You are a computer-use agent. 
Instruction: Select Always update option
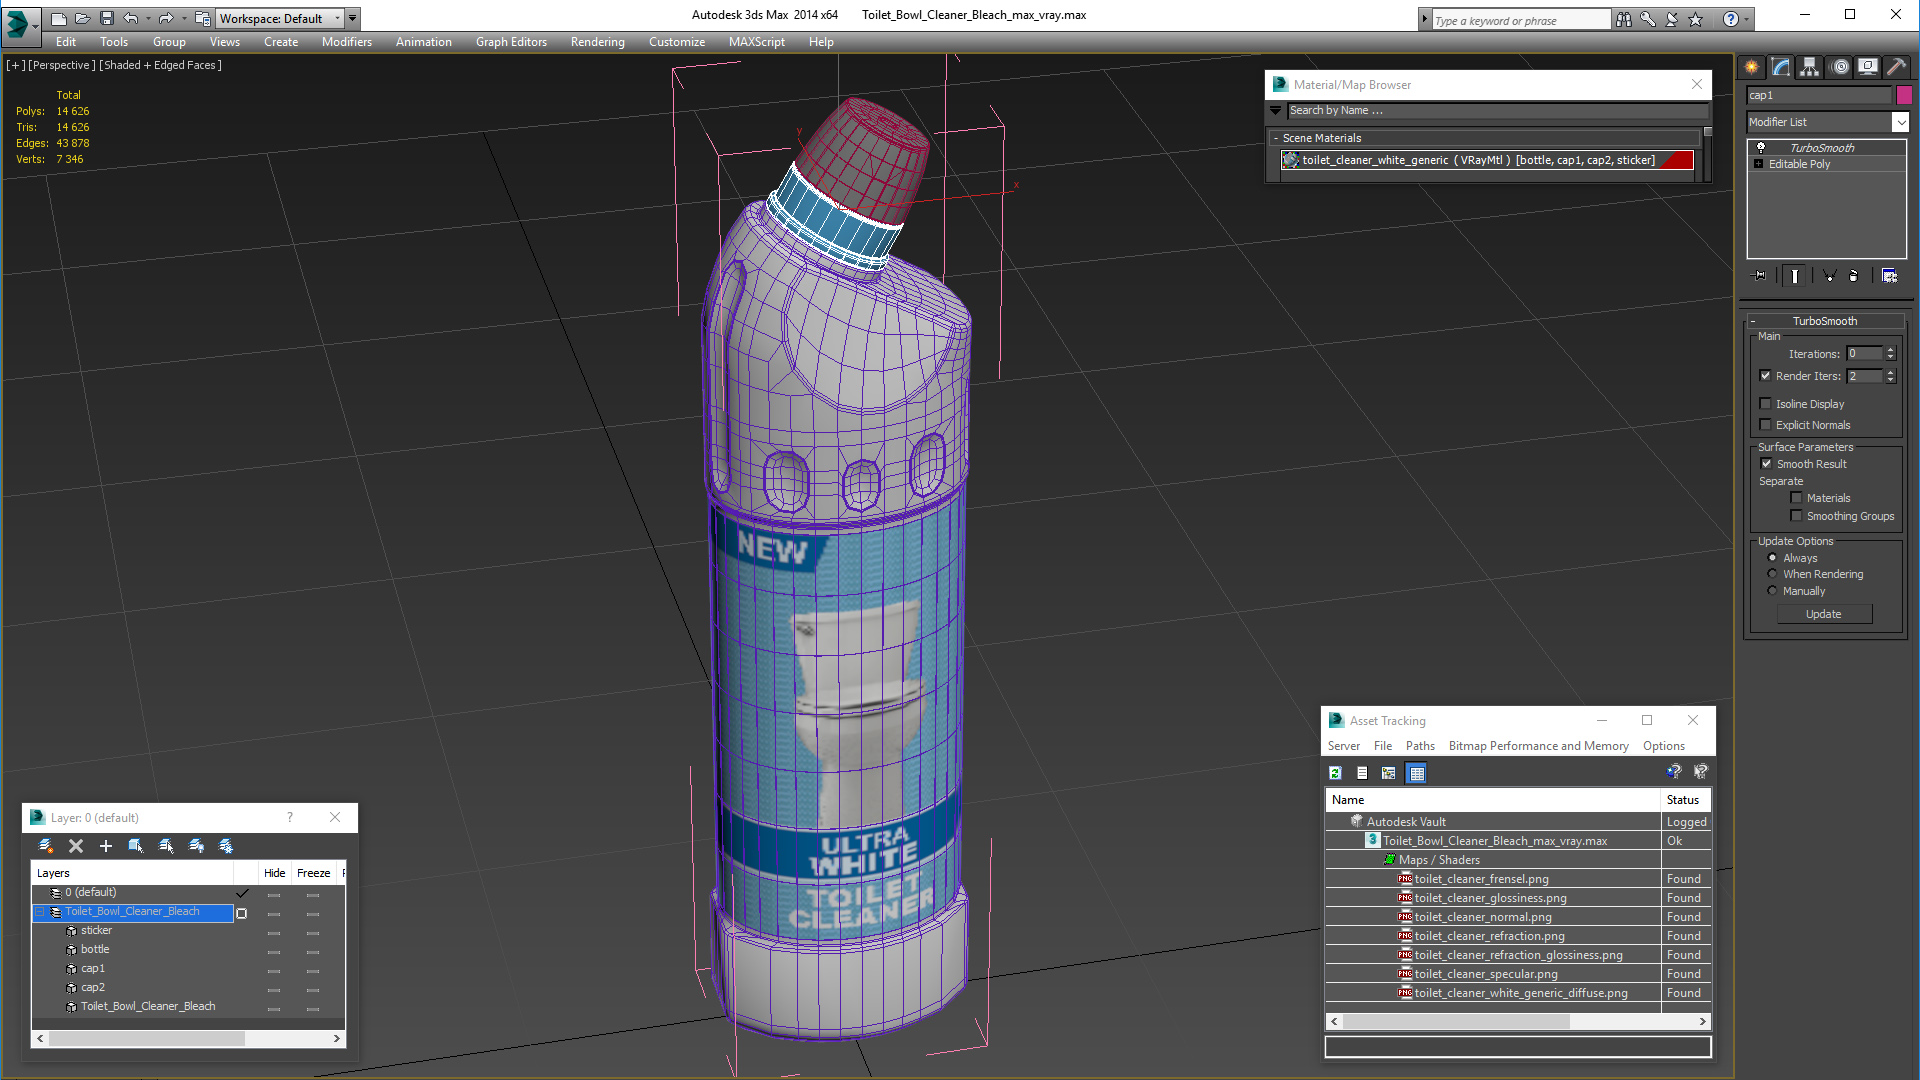[x=1772, y=558]
